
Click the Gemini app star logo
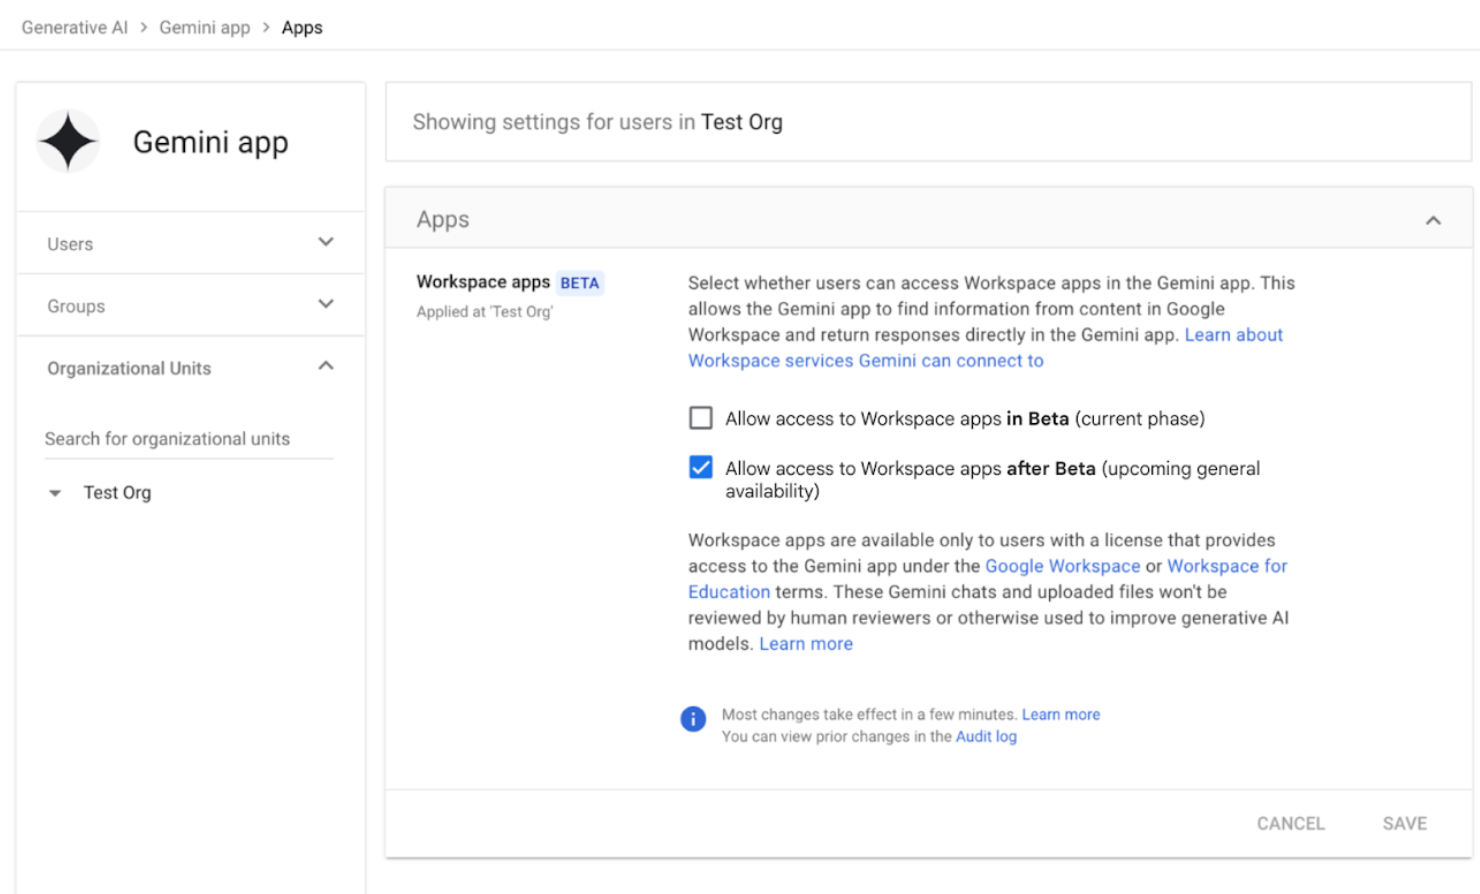tap(68, 141)
